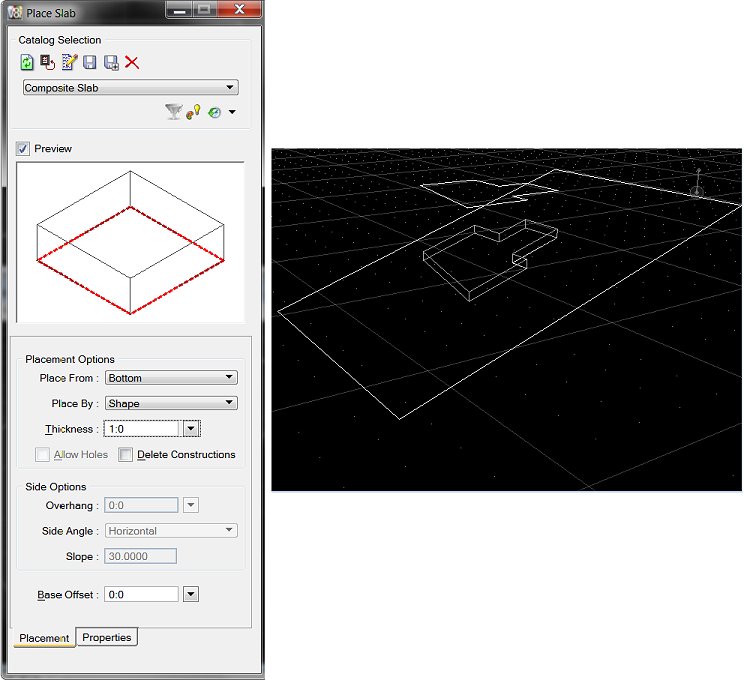Click the restore catalog defaults icon
The width and height of the screenshot is (744, 680).
pyautogui.click(x=47, y=62)
